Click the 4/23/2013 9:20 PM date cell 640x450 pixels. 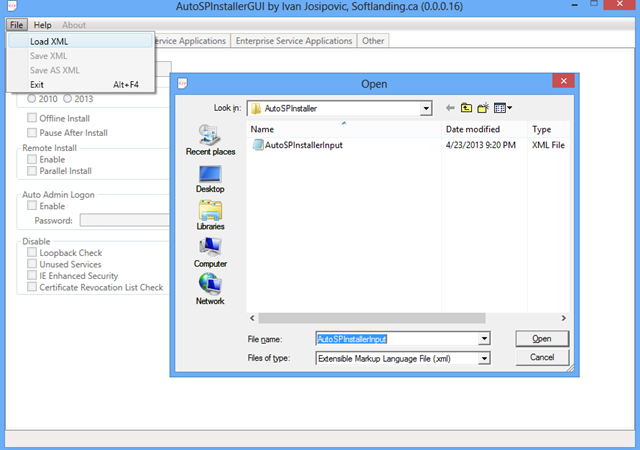click(x=481, y=145)
